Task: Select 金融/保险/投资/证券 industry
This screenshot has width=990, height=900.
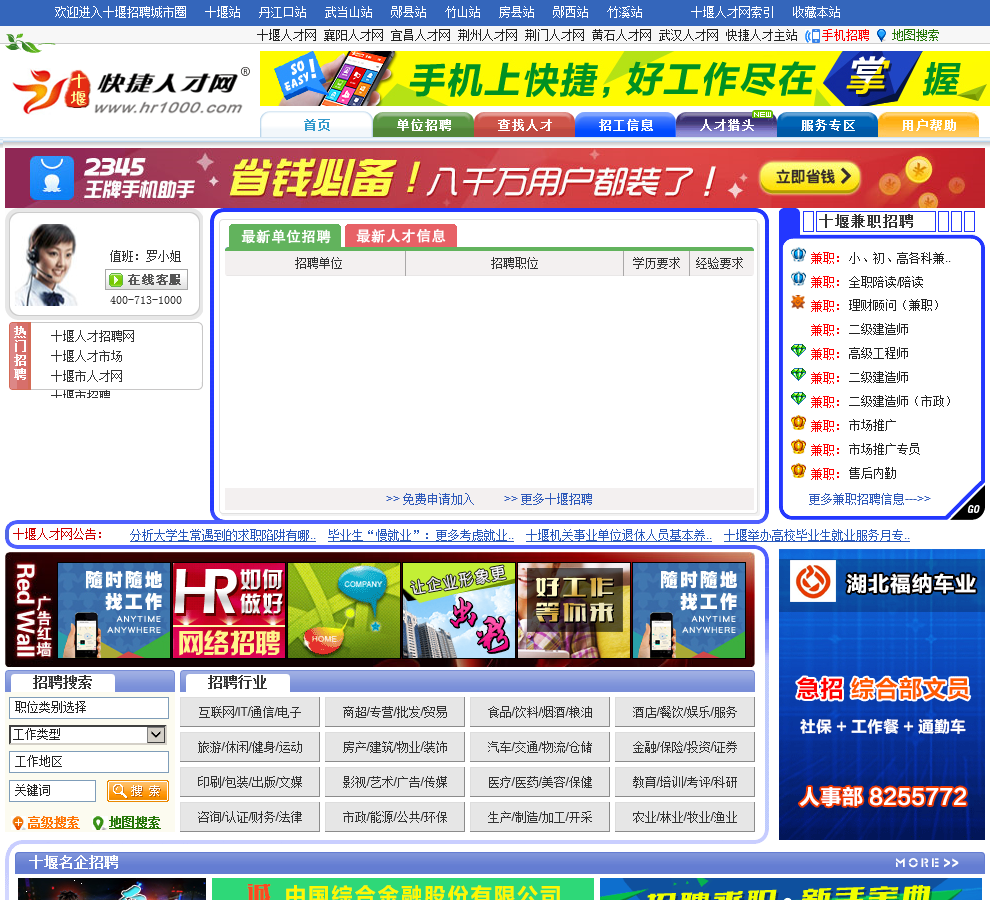Action: [685, 747]
